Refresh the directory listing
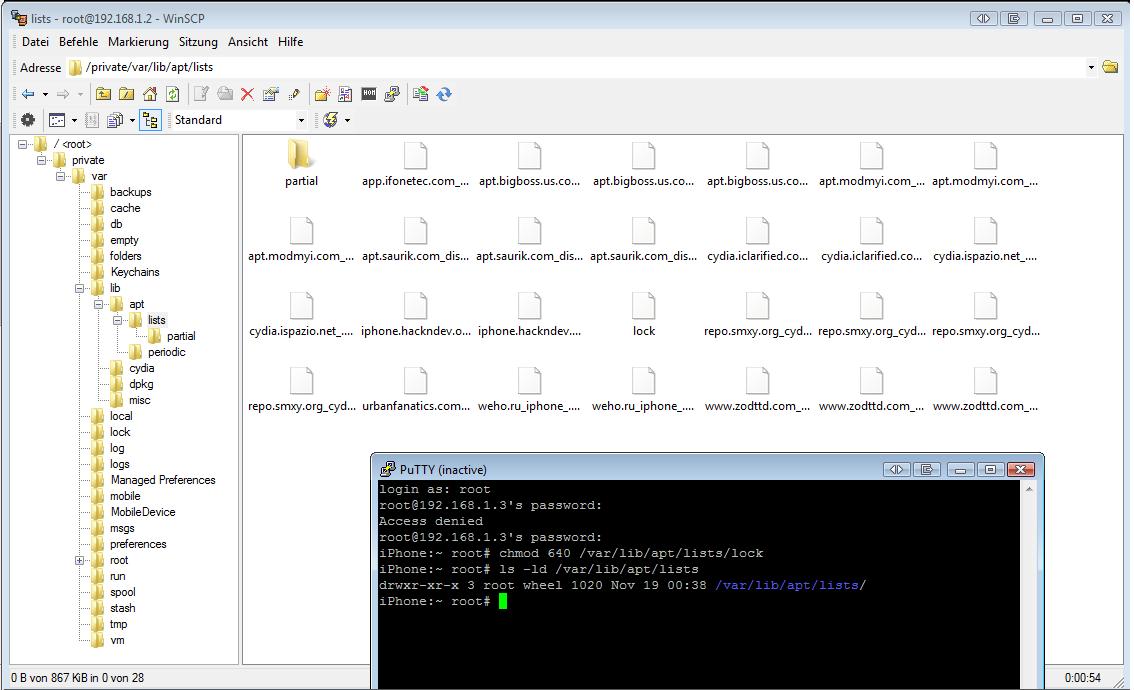This screenshot has width=1134, height=690. tap(173, 94)
